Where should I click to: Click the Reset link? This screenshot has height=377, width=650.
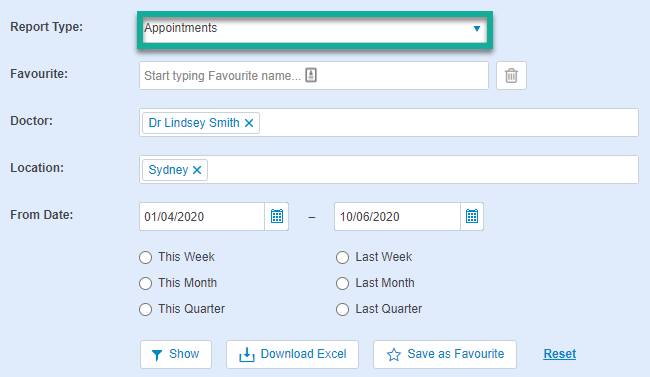[560, 354]
